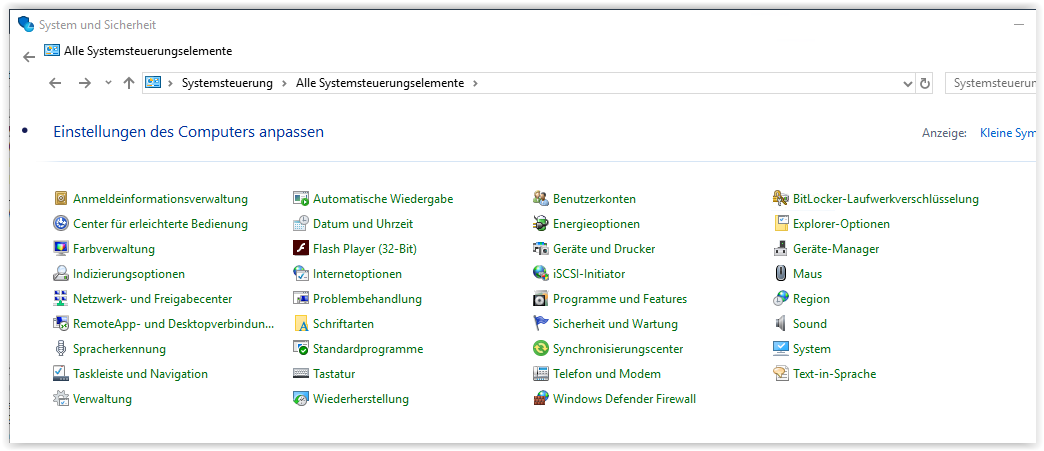
Task: Click the Flash Player (32-Bit) icon
Action: [301, 249]
